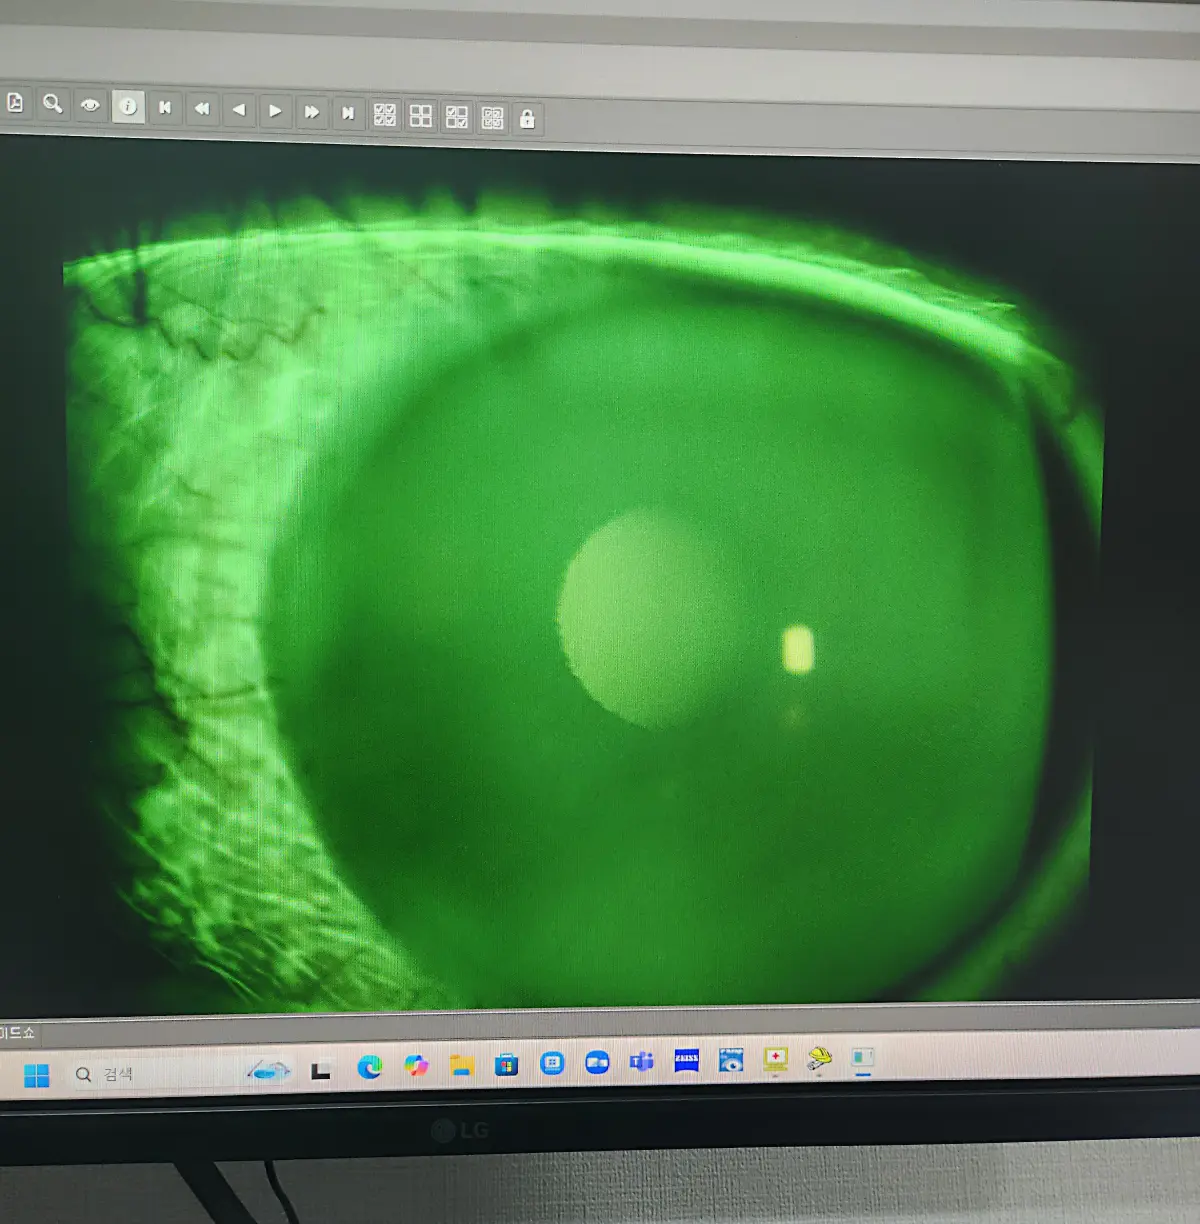Screen dimensions: 1200x1224
Task: Click the partial selection grid icon
Action: (x=457, y=116)
